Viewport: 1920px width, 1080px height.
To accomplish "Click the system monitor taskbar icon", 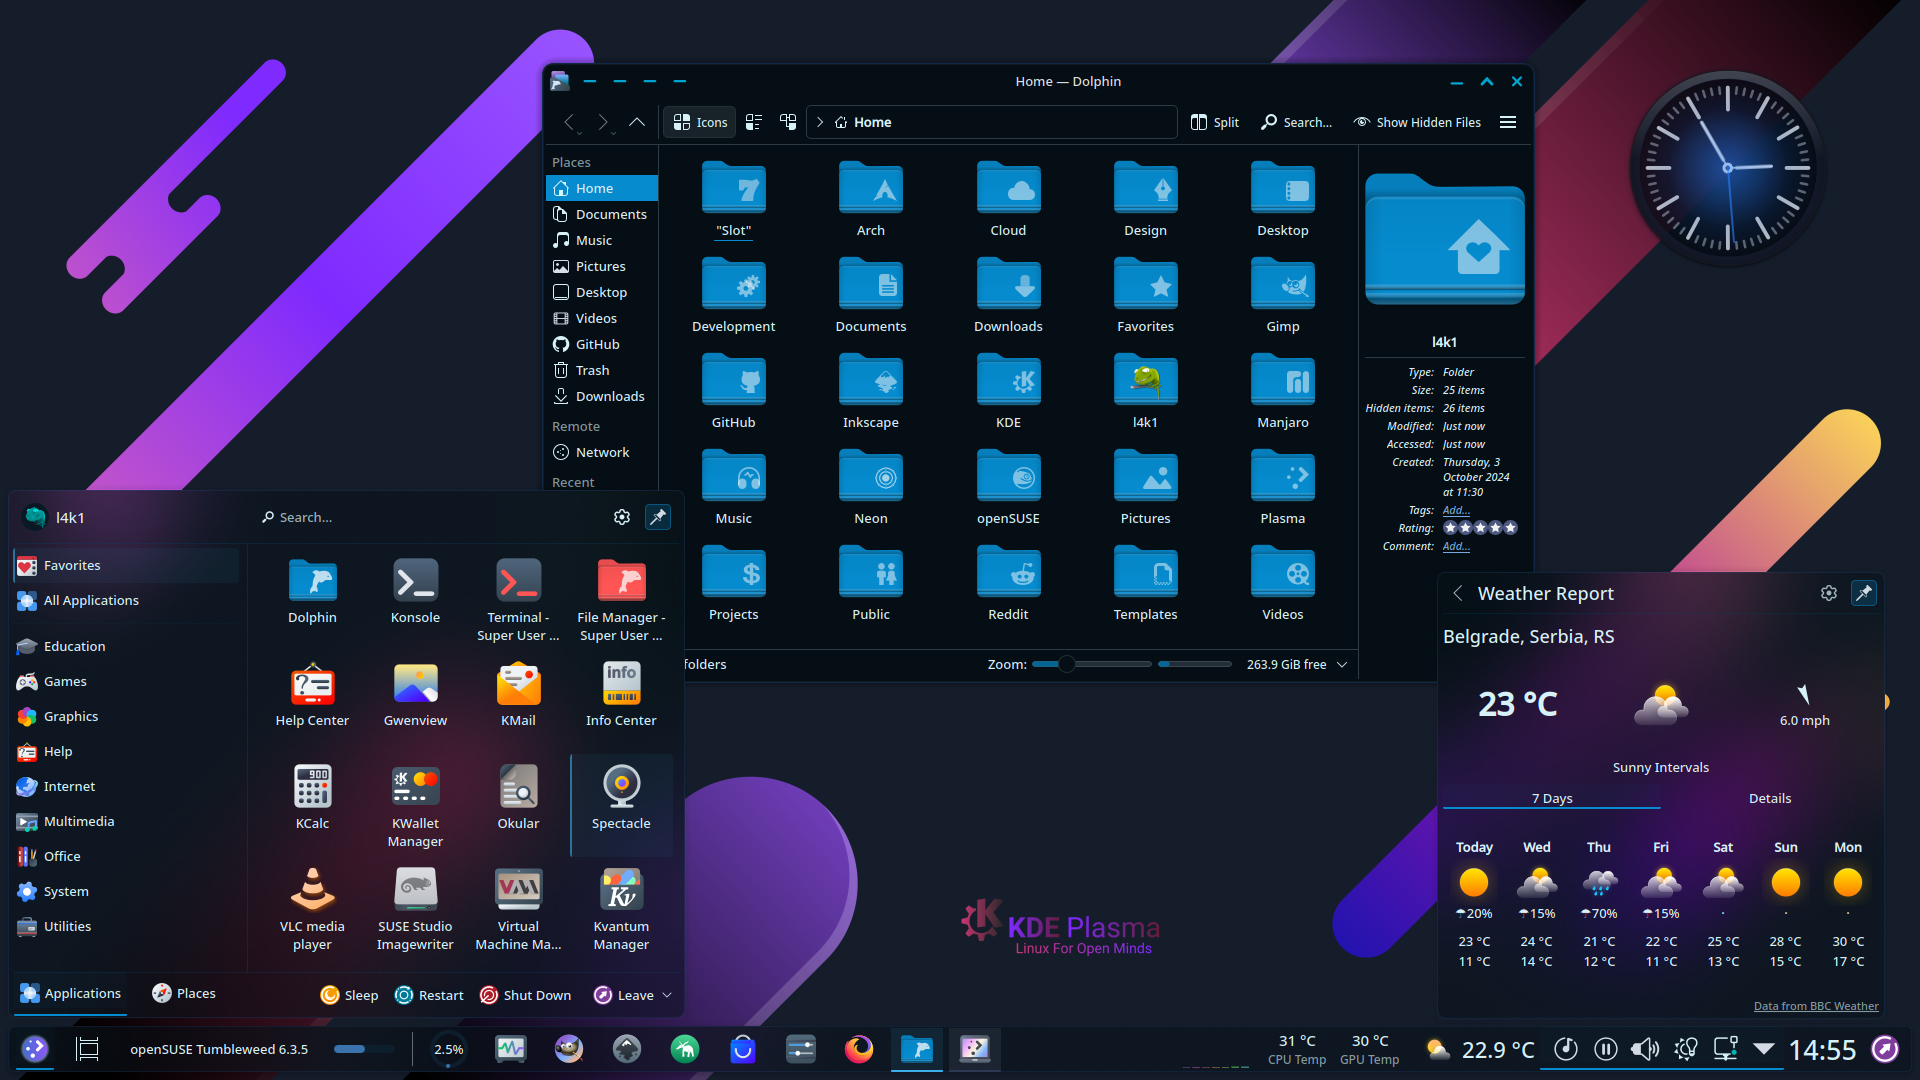I will point(510,1049).
